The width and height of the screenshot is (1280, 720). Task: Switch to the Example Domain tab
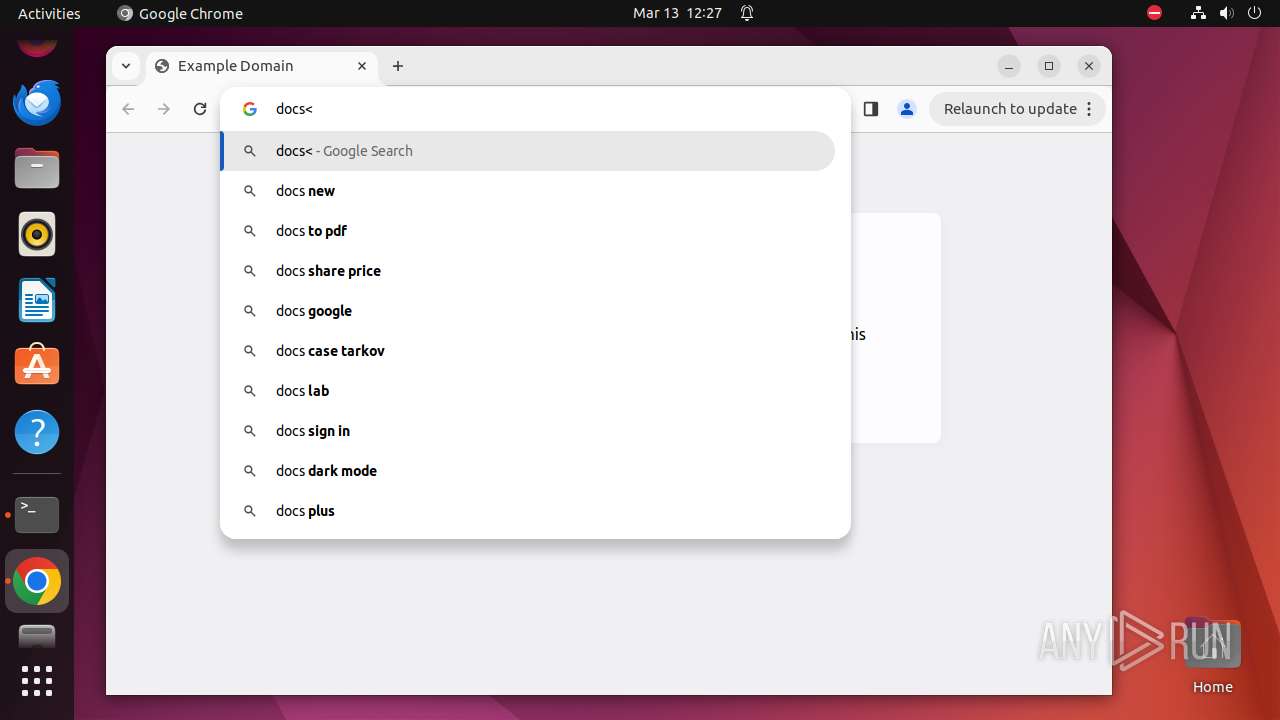(x=262, y=66)
